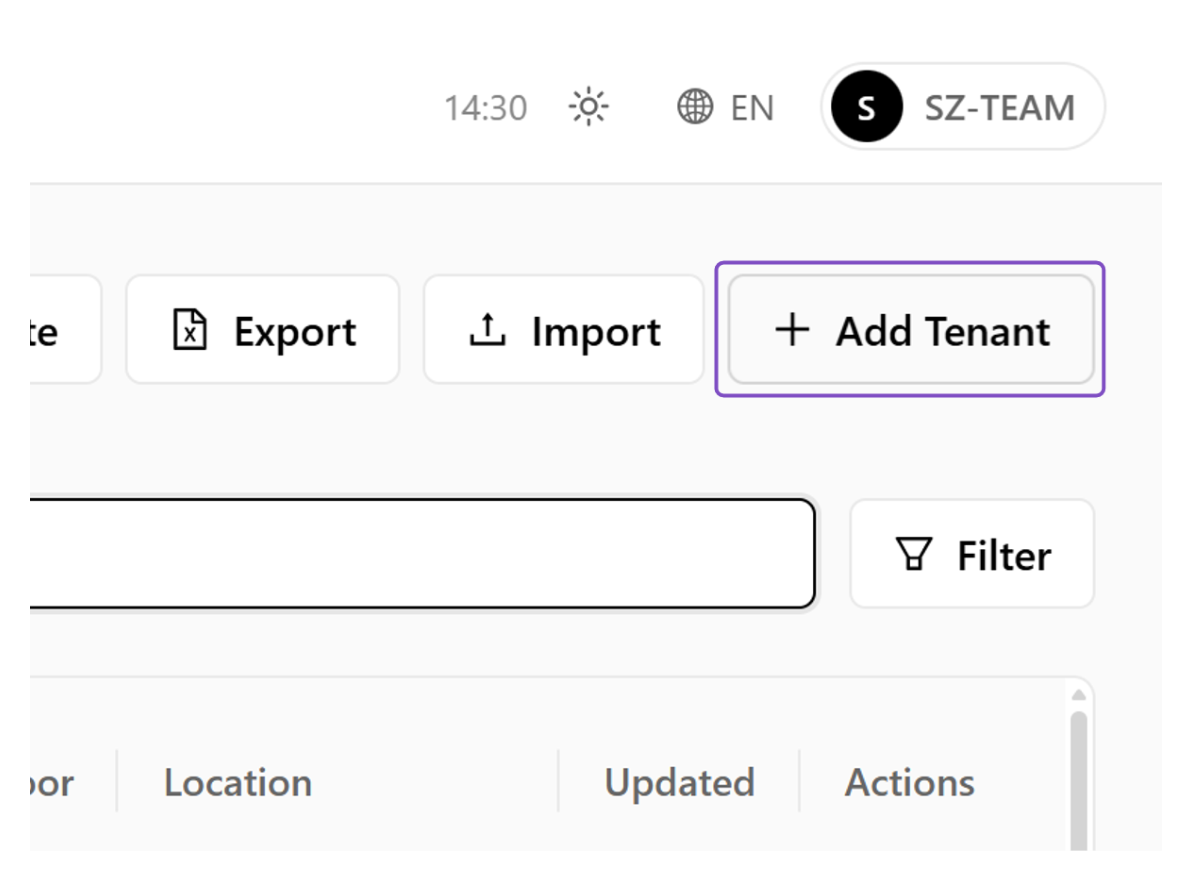Open the Filter options
The width and height of the screenshot is (1192, 881).
[x=972, y=554]
